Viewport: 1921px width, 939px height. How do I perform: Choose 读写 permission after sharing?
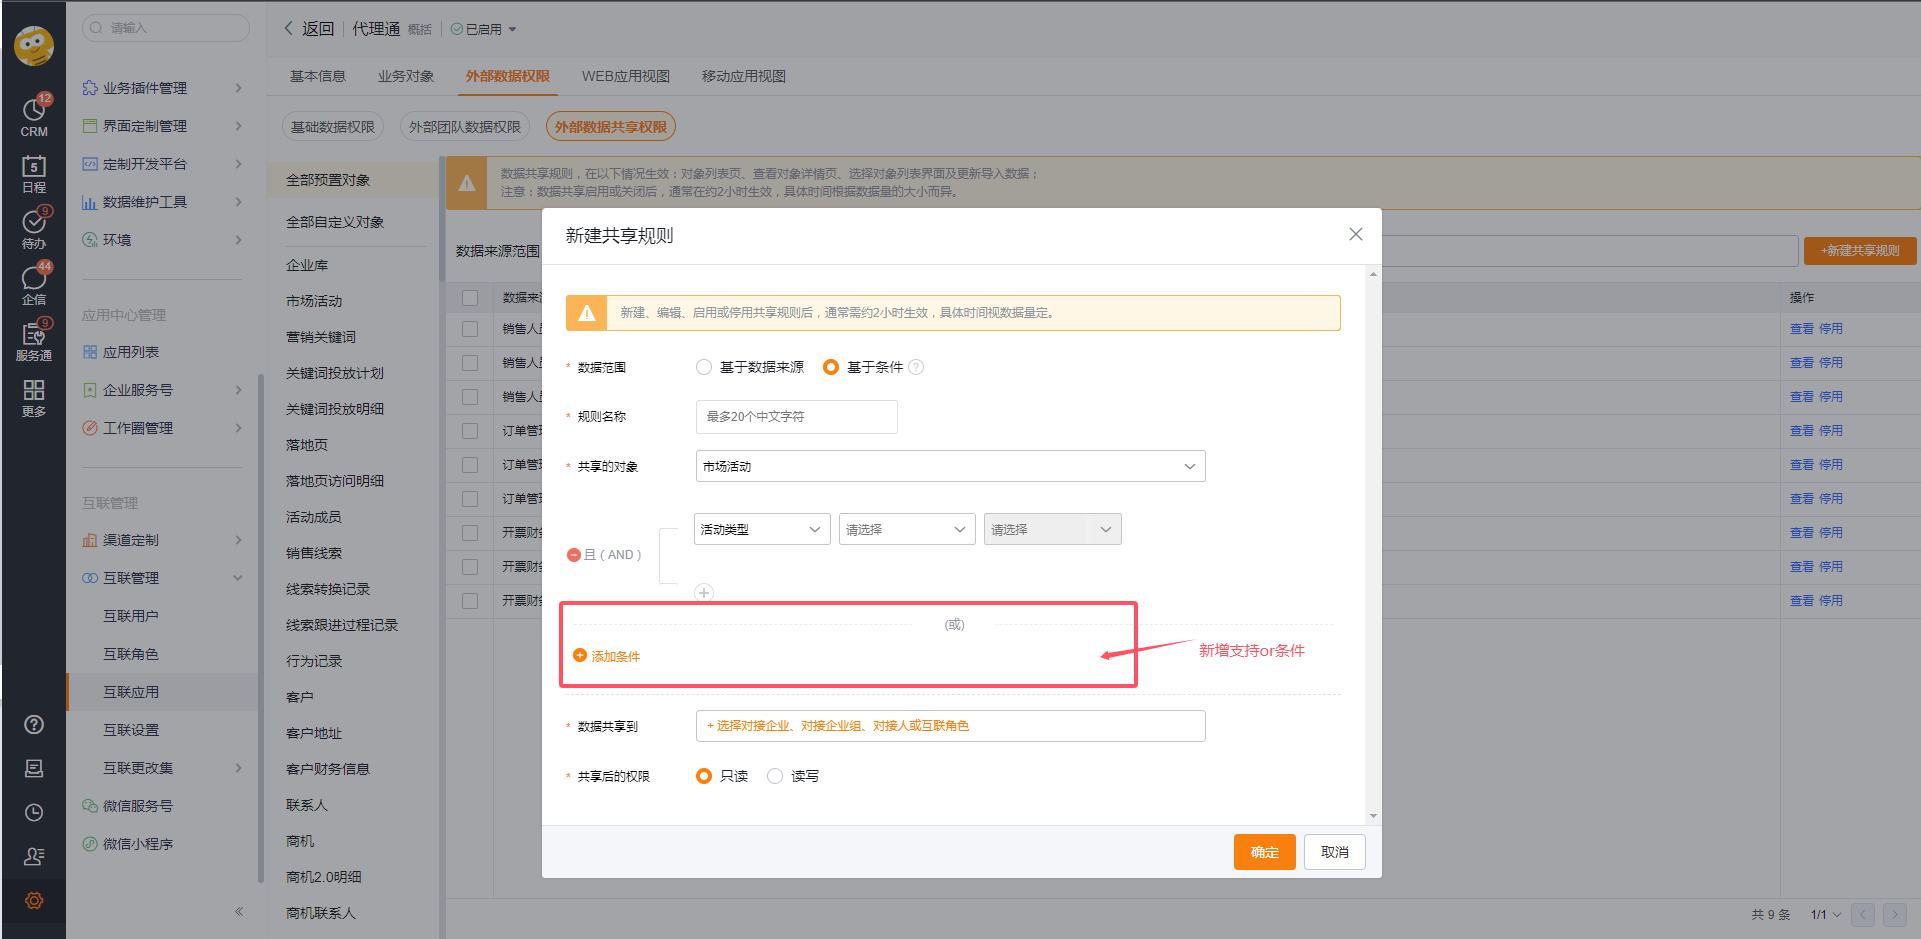(775, 775)
